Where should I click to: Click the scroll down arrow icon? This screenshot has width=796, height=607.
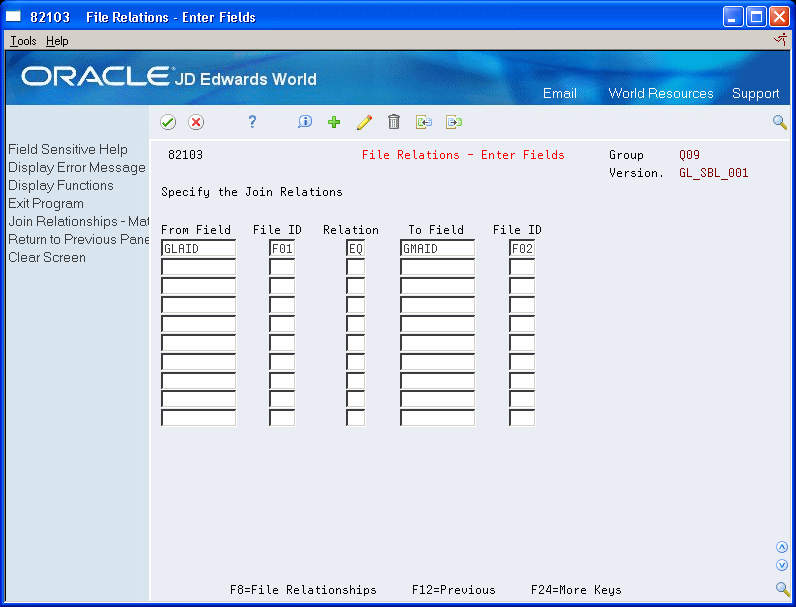click(x=782, y=565)
